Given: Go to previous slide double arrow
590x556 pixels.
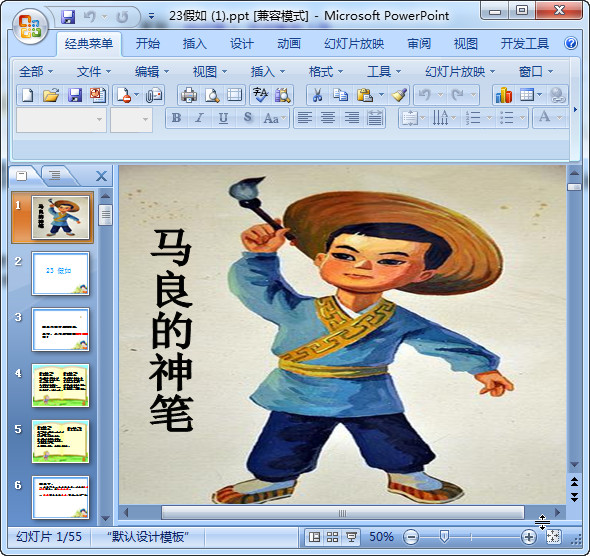Looking at the screenshot, I should point(575,482).
